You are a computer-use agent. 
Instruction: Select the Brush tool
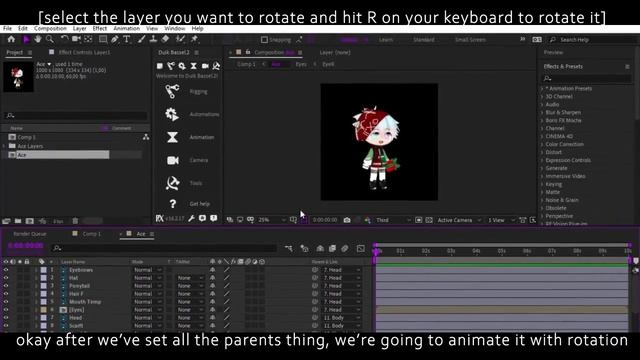142,39
